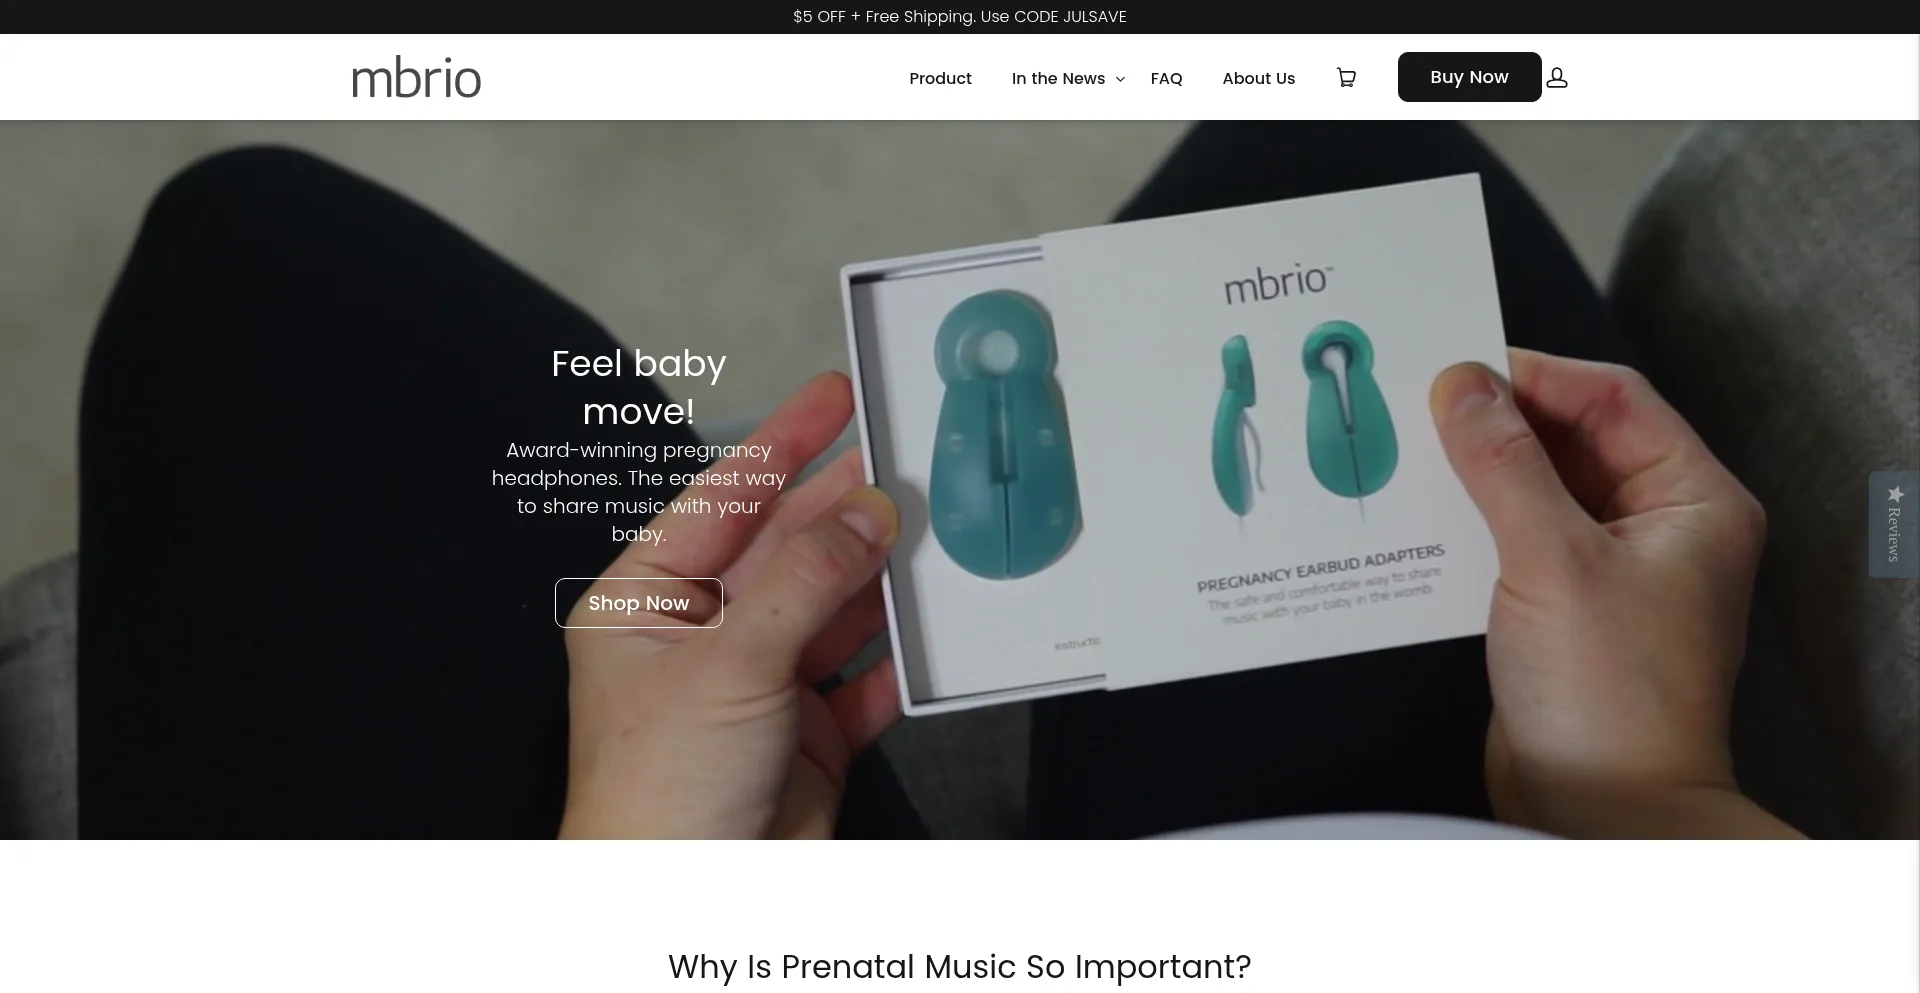This screenshot has height=993, width=1920.
Task: Open the About Us link
Action: [x=1258, y=78]
